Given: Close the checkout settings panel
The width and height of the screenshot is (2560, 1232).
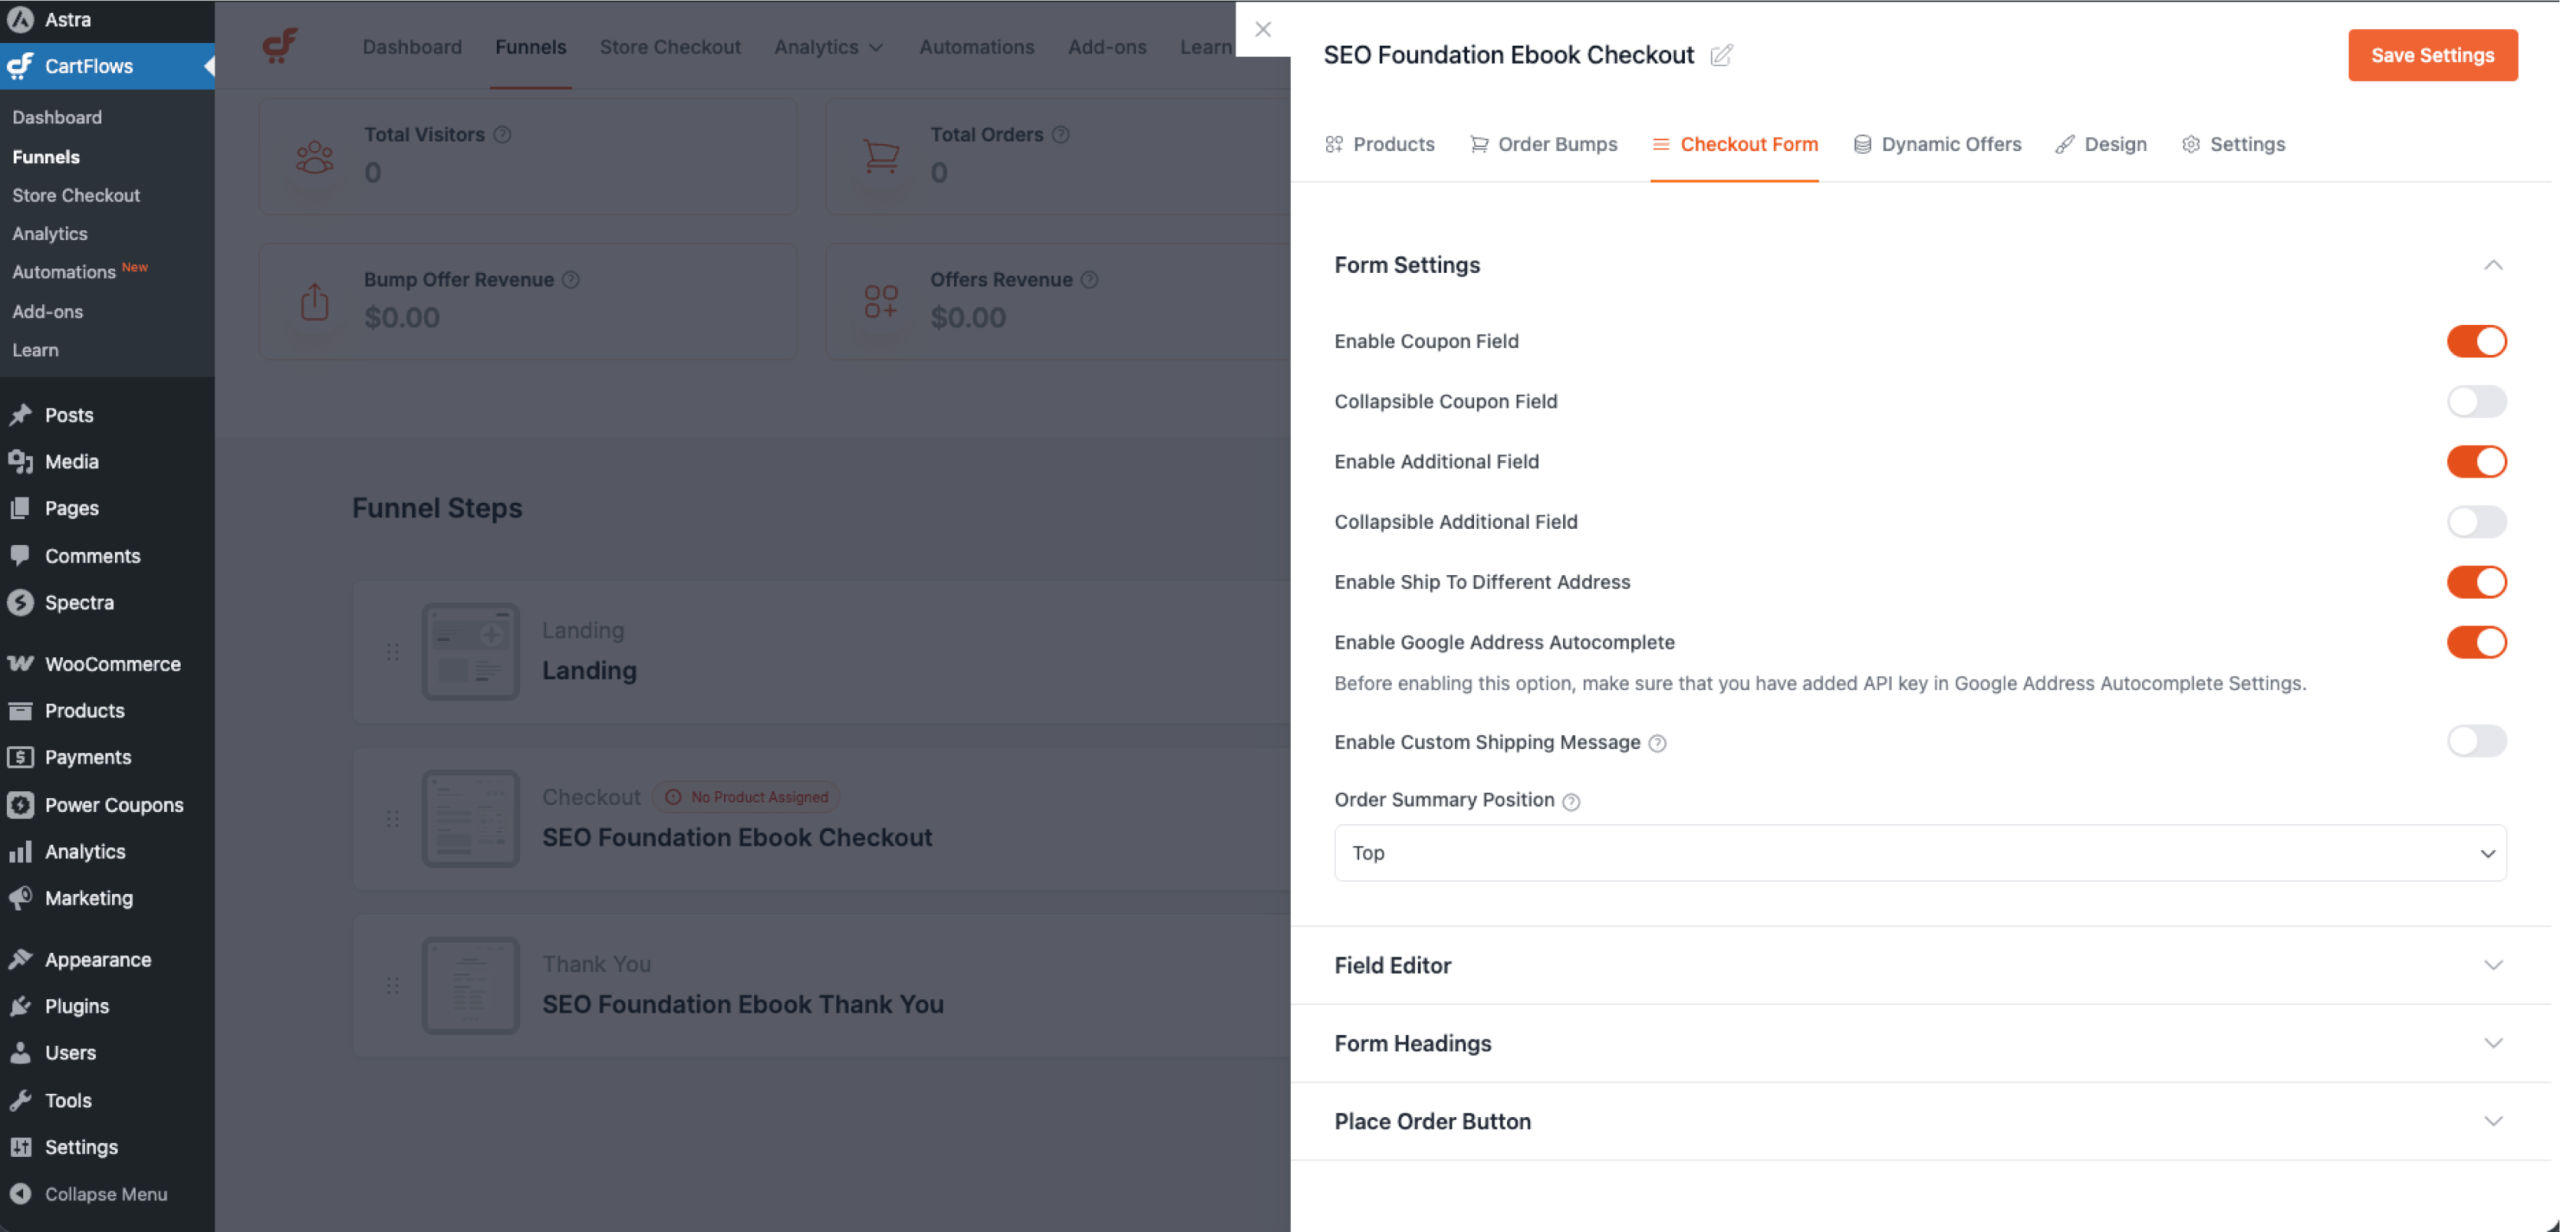Looking at the screenshot, I should click(x=1263, y=29).
